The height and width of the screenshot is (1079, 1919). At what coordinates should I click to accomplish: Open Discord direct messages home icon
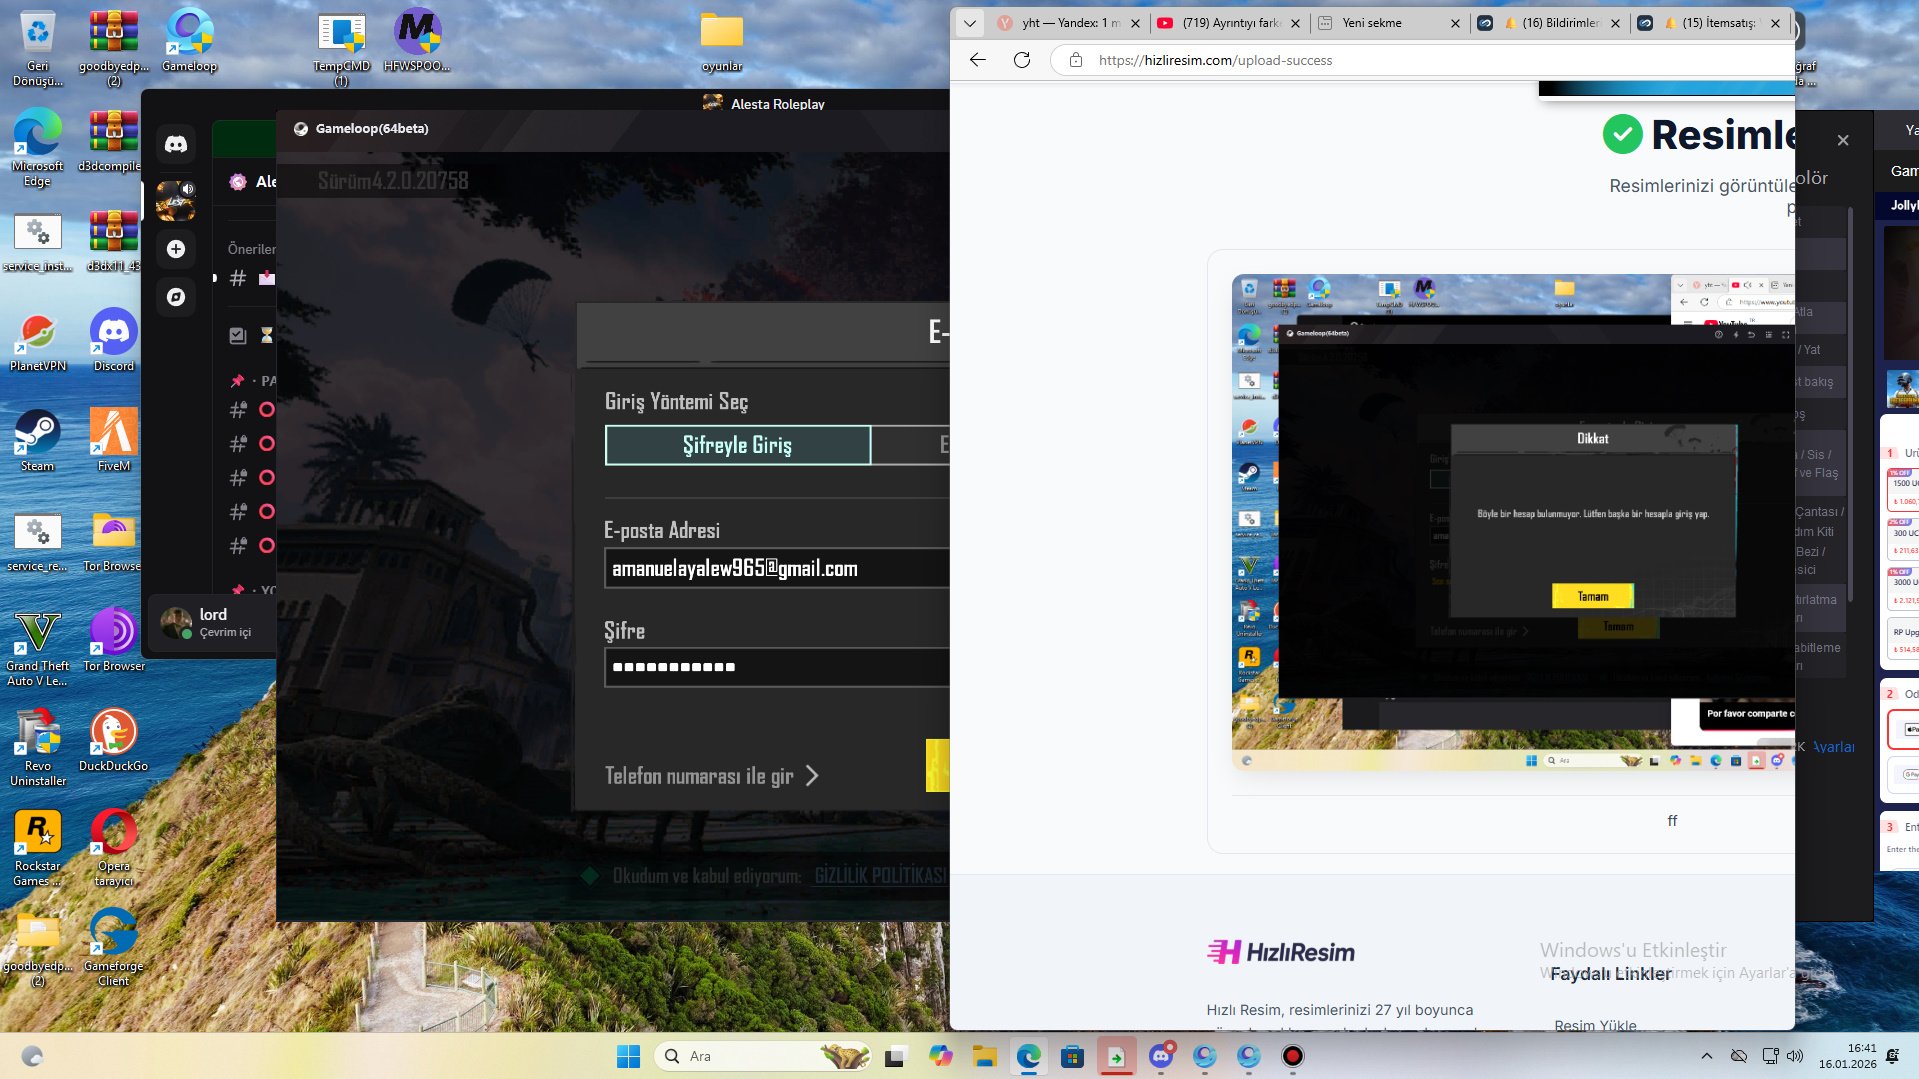click(176, 144)
